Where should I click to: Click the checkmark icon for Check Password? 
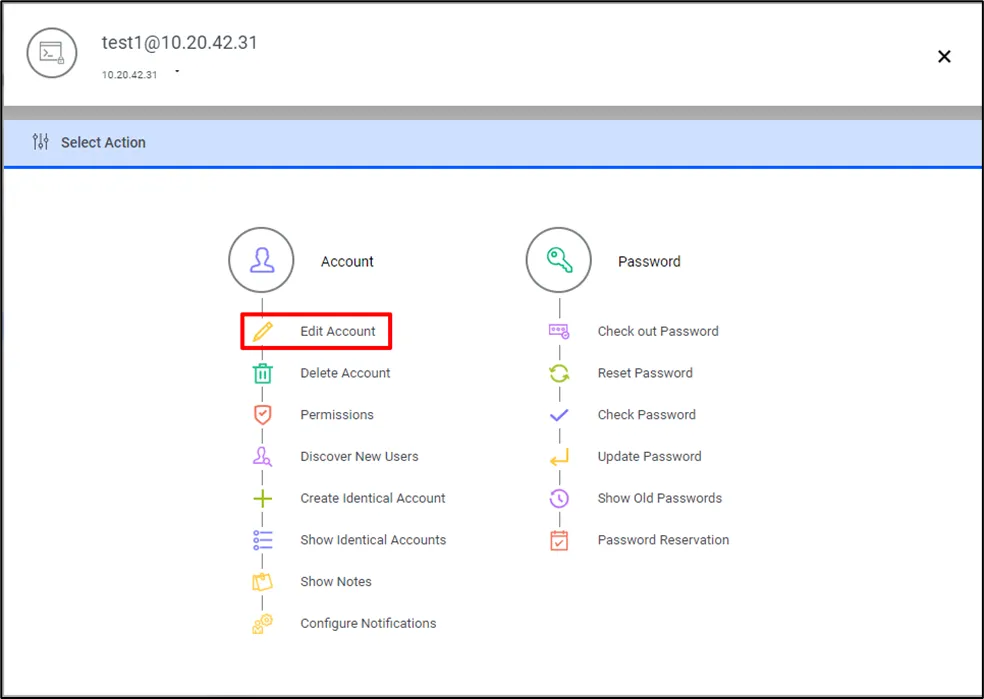(x=559, y=415)
